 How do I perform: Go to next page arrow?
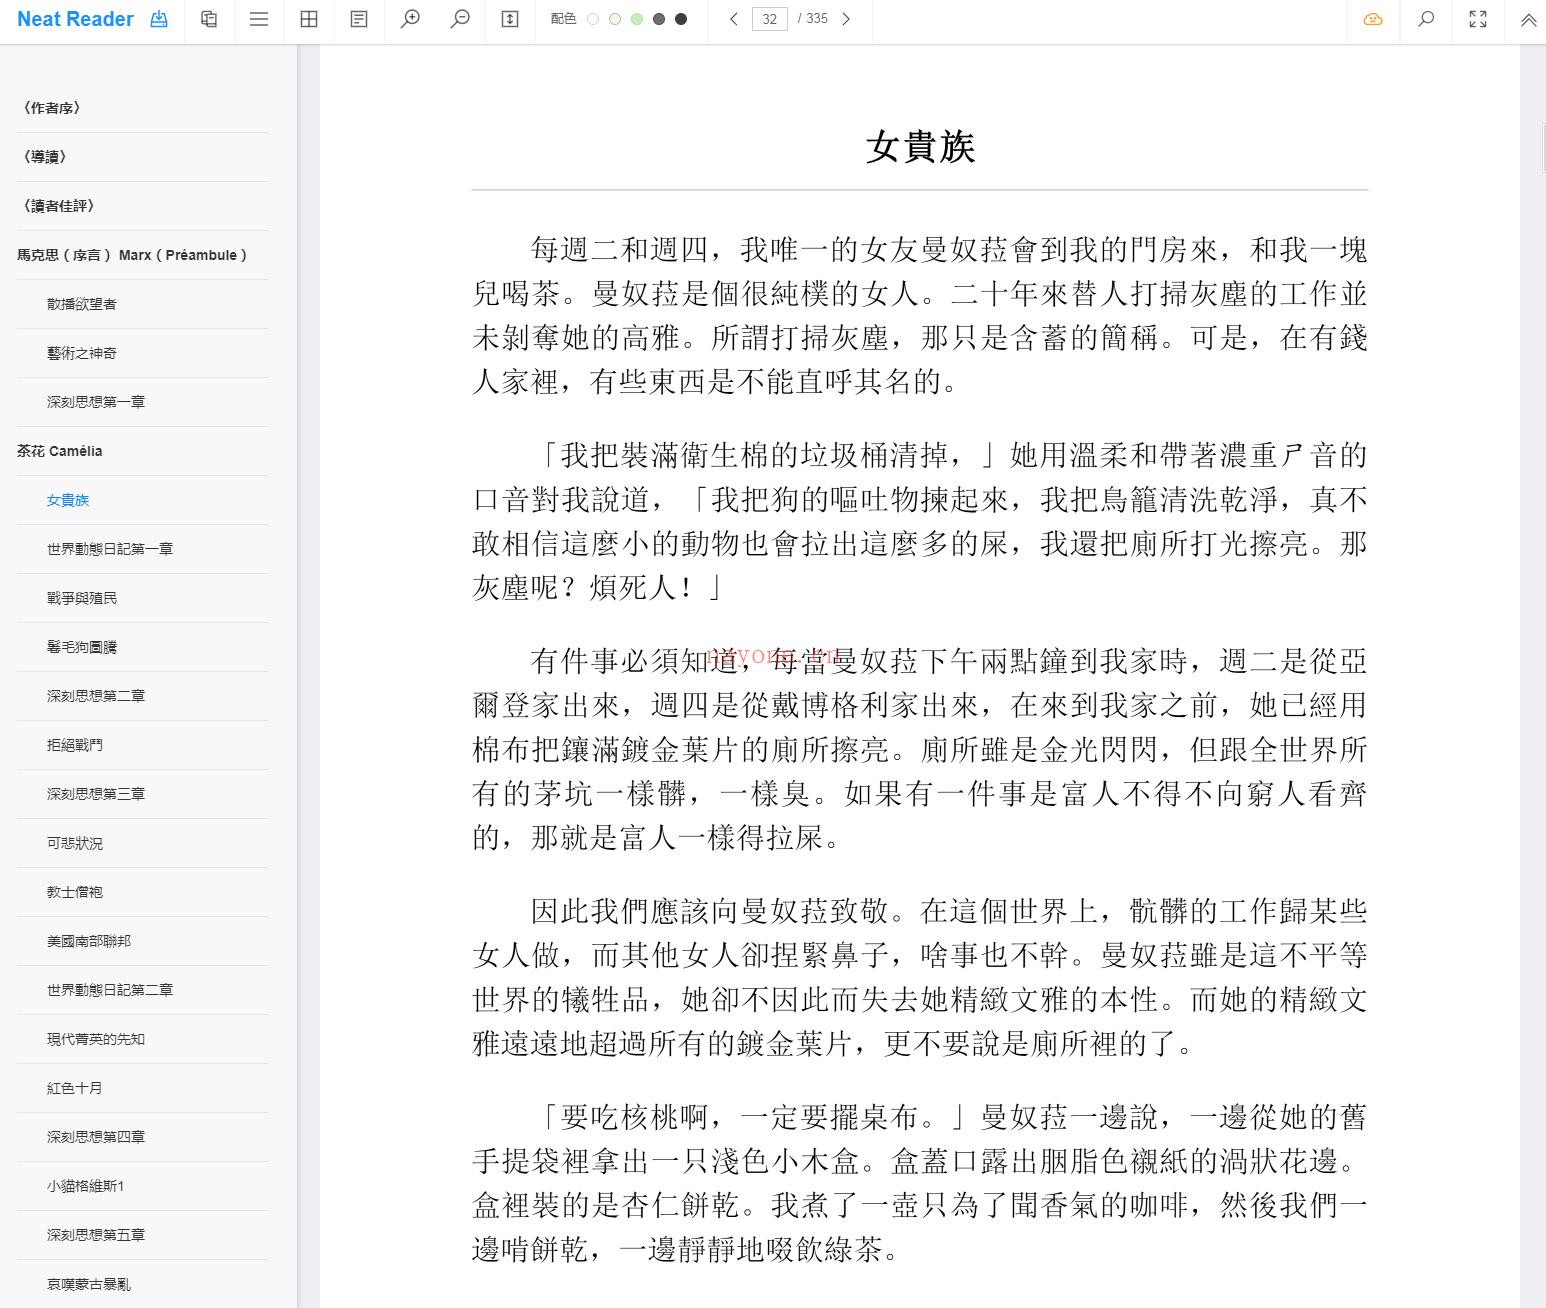846,19
